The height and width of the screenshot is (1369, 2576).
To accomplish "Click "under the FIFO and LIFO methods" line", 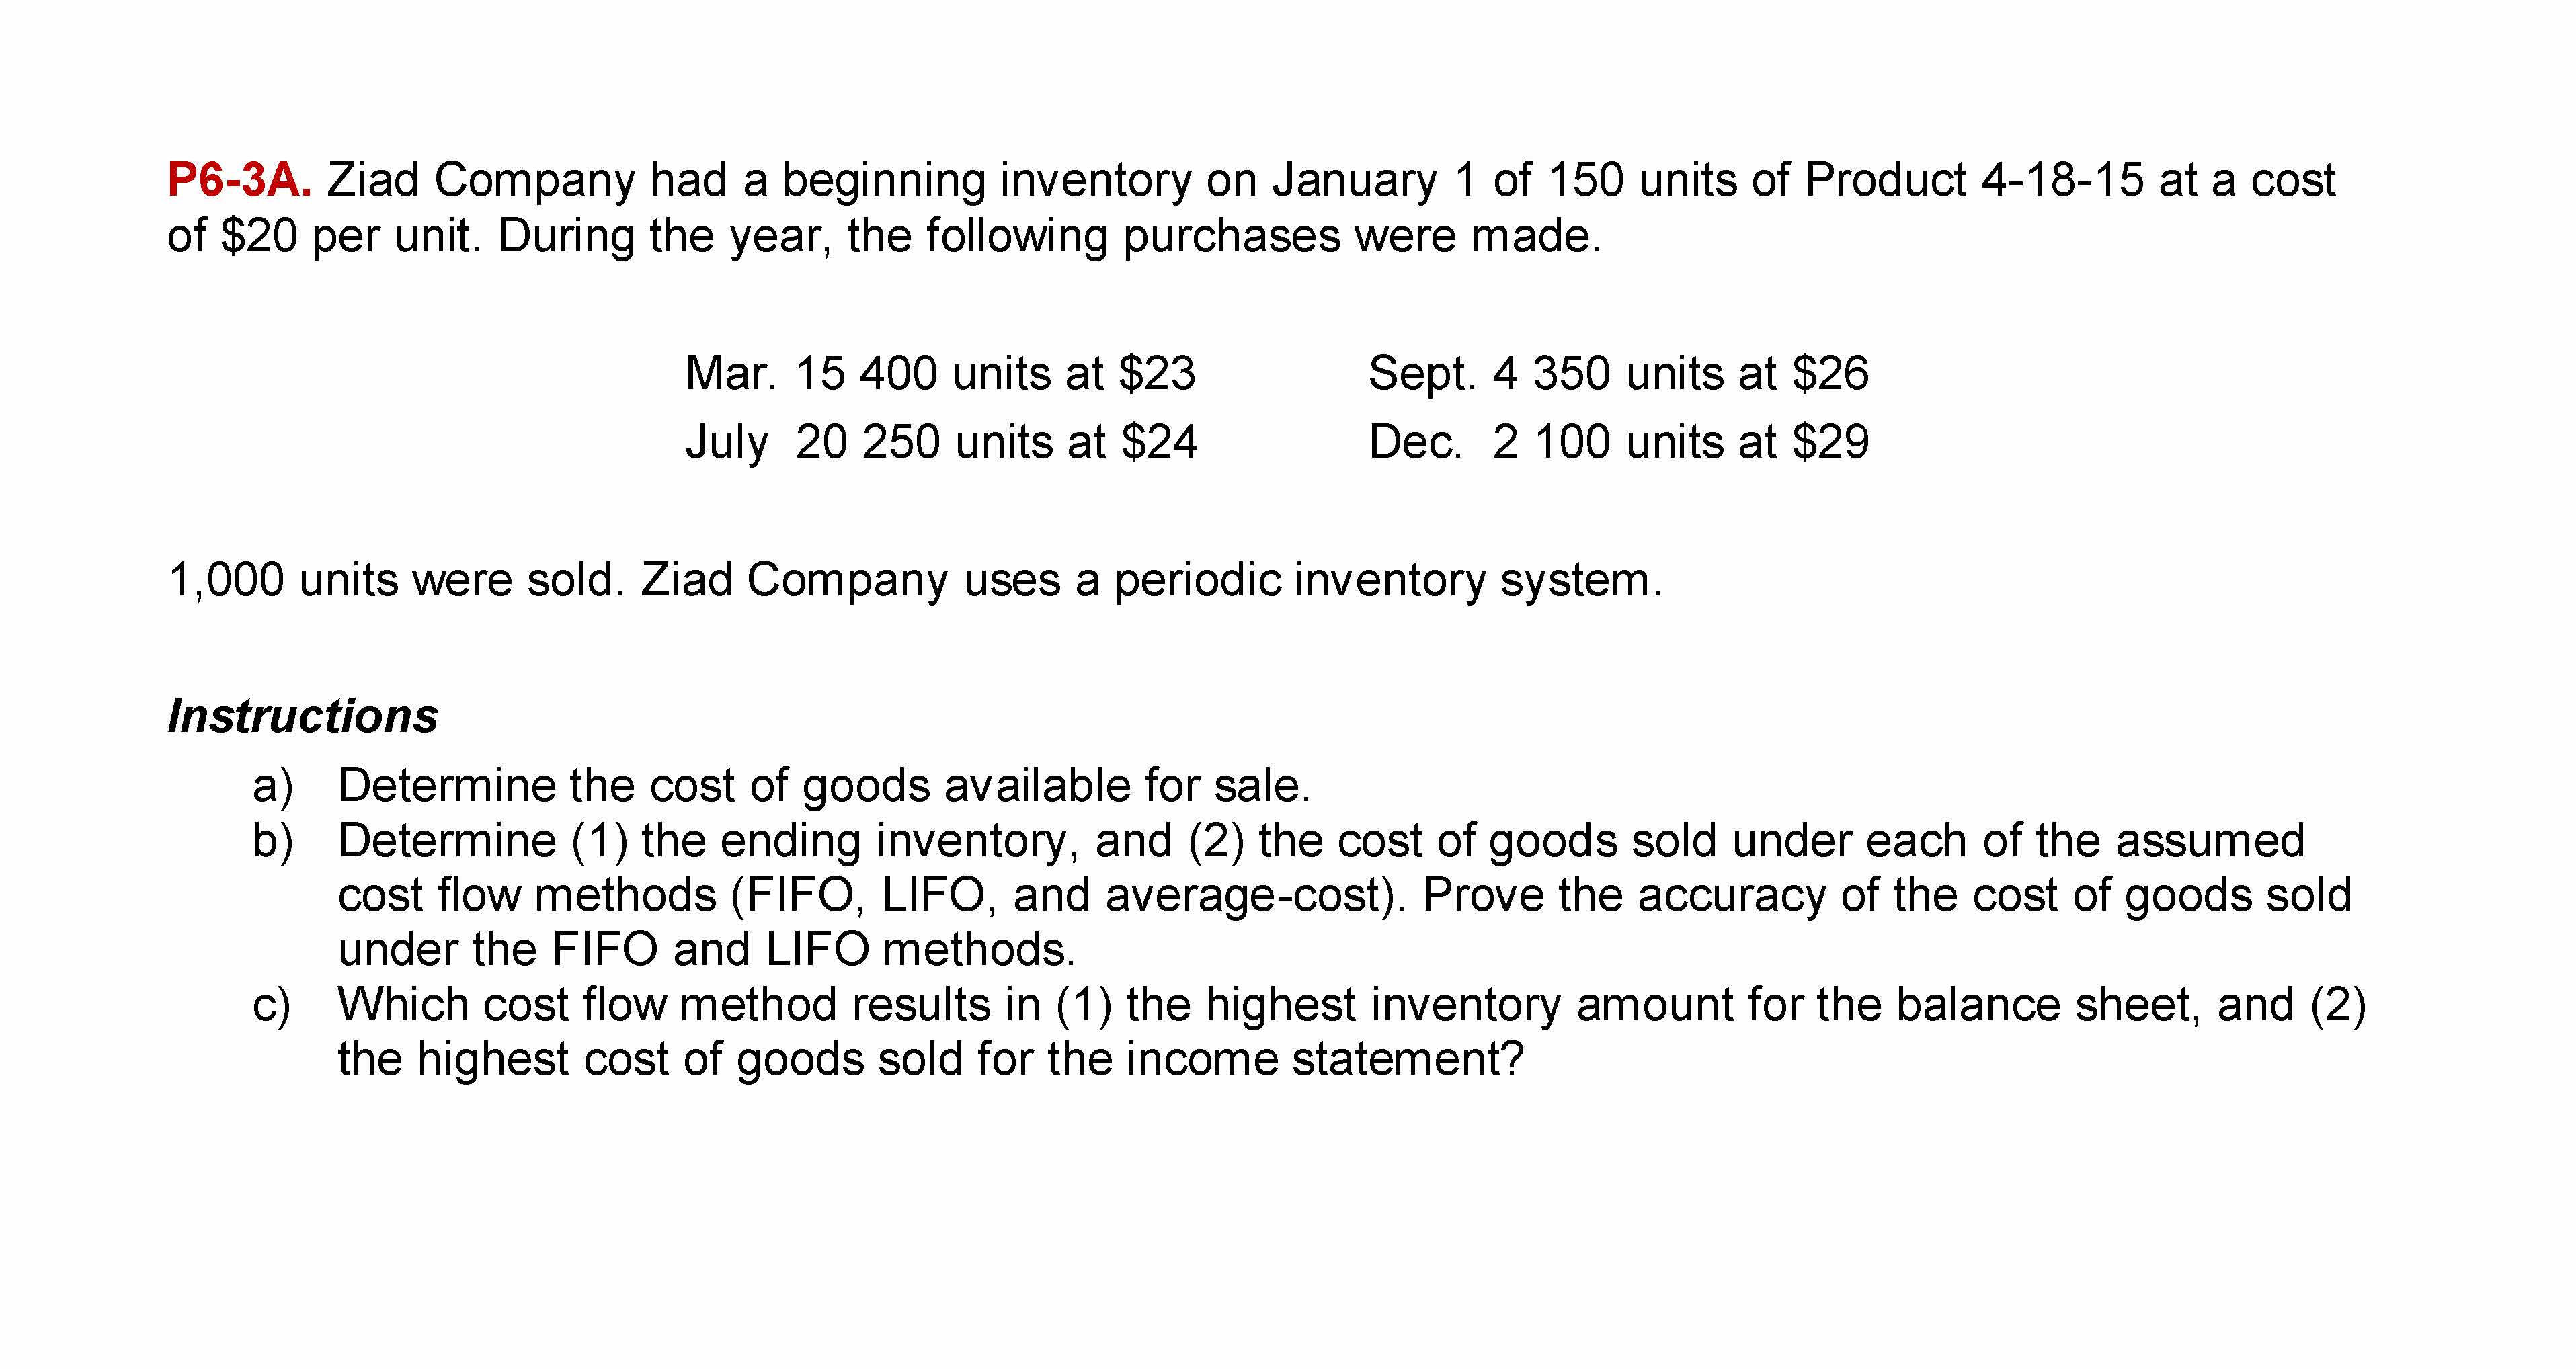I will (x=706, y=950).
